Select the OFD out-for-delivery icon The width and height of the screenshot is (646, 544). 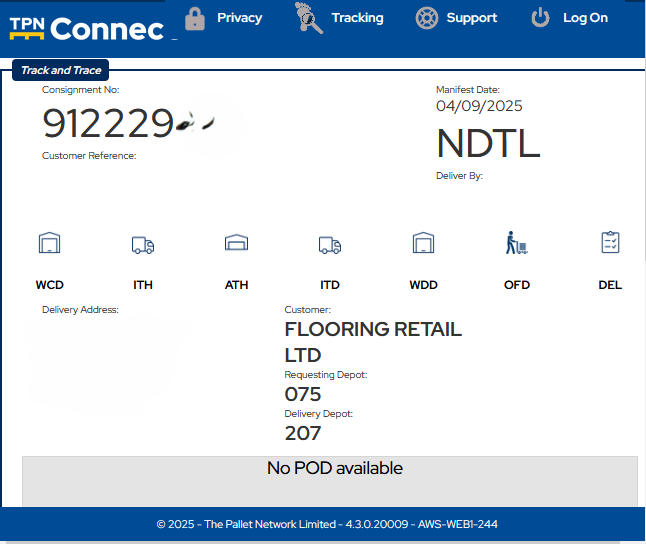tap(516, 243)
